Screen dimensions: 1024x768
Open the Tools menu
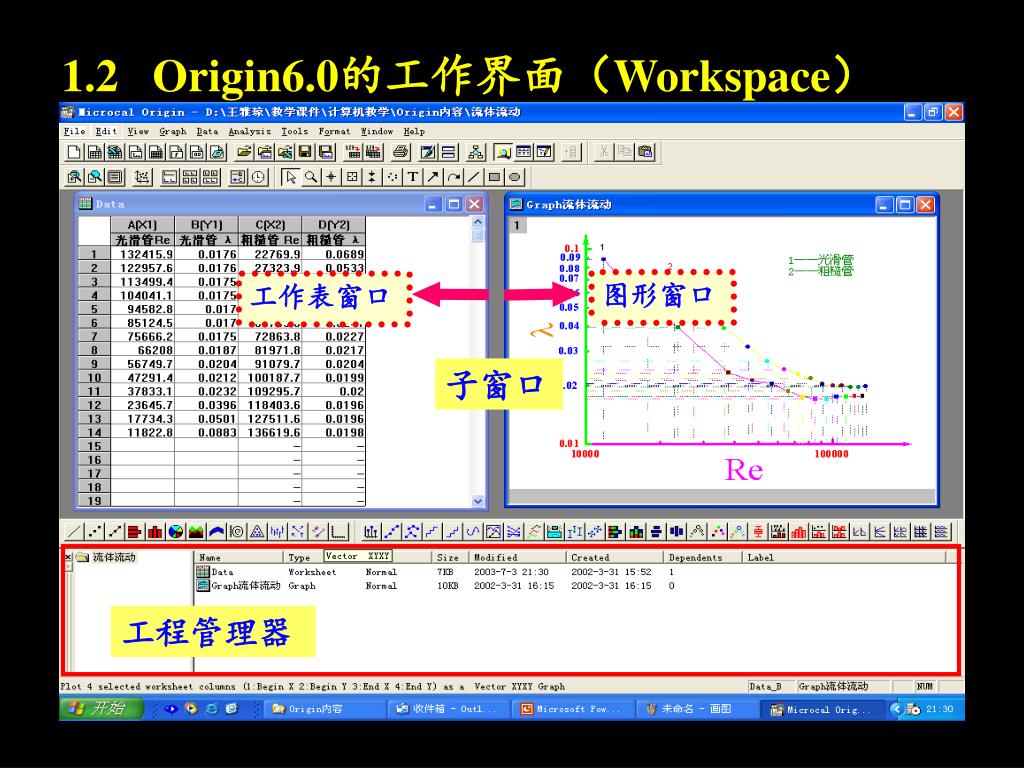click(295, 131)
